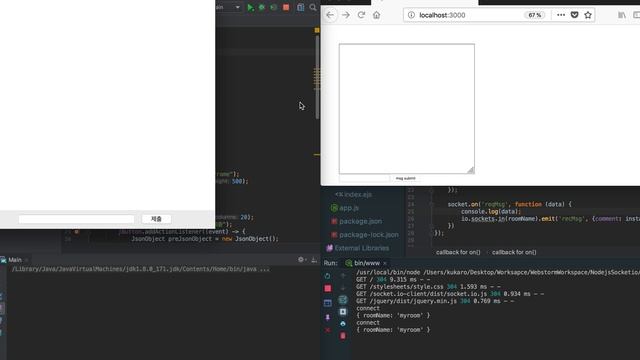This screenshot has width=640, height=360.
Task: Click the java command line in IntelliJ console
Action: (x=140, y=269)
